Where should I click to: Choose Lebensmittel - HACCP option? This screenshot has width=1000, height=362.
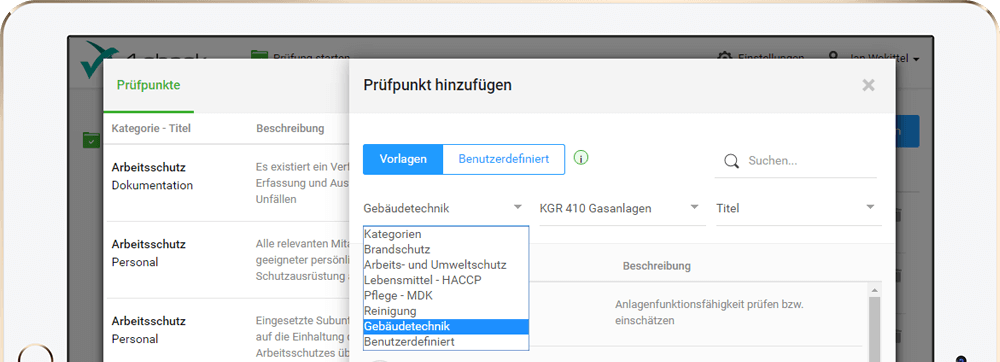tap(446, 280)
